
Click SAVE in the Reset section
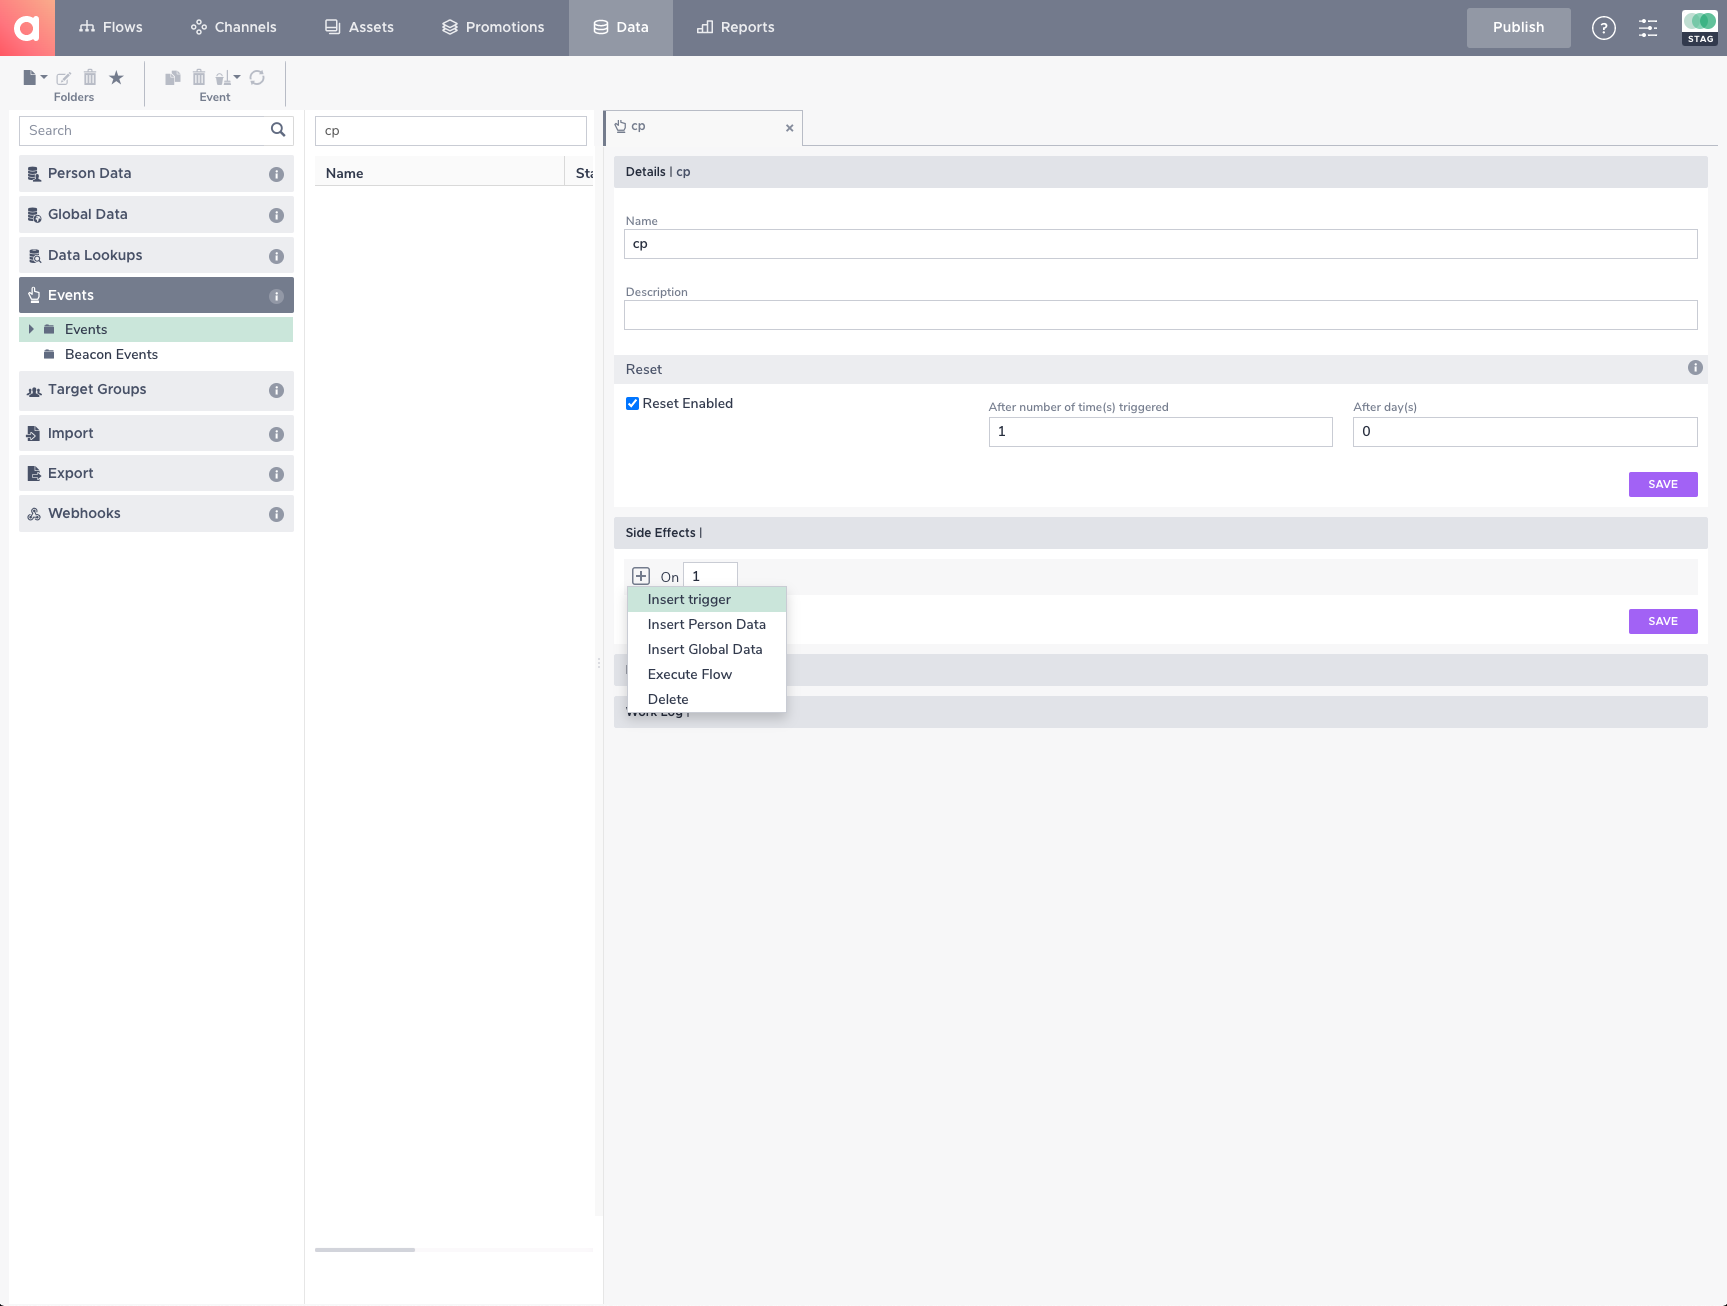pos(1663,484)
